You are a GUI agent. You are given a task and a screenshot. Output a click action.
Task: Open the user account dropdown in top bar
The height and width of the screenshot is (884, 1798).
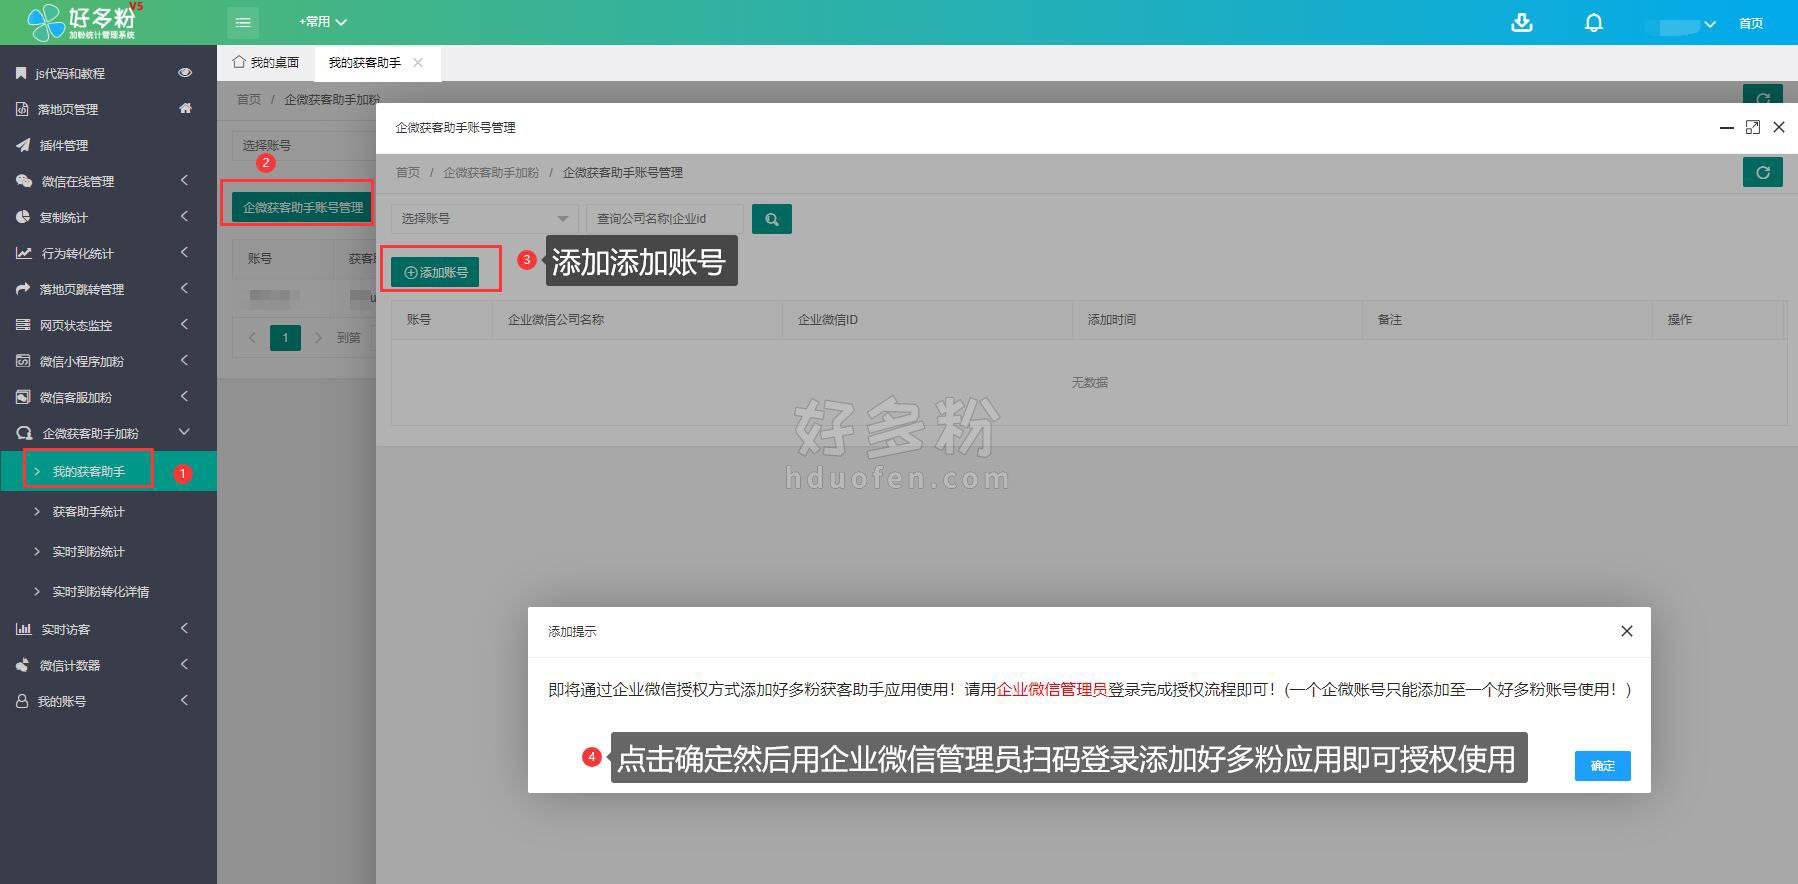tap(1680, 24)
